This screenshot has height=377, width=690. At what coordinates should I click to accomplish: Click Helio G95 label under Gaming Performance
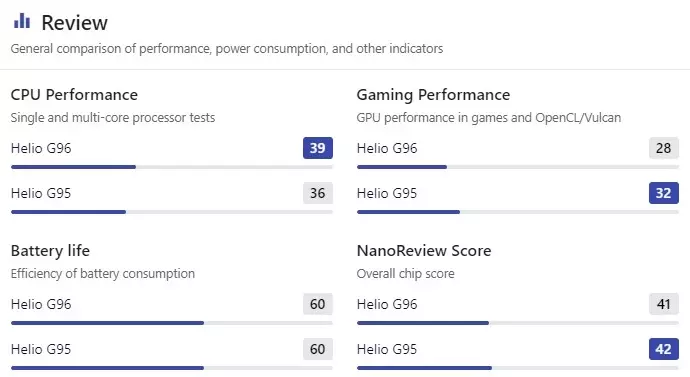[x=387, y=193]
